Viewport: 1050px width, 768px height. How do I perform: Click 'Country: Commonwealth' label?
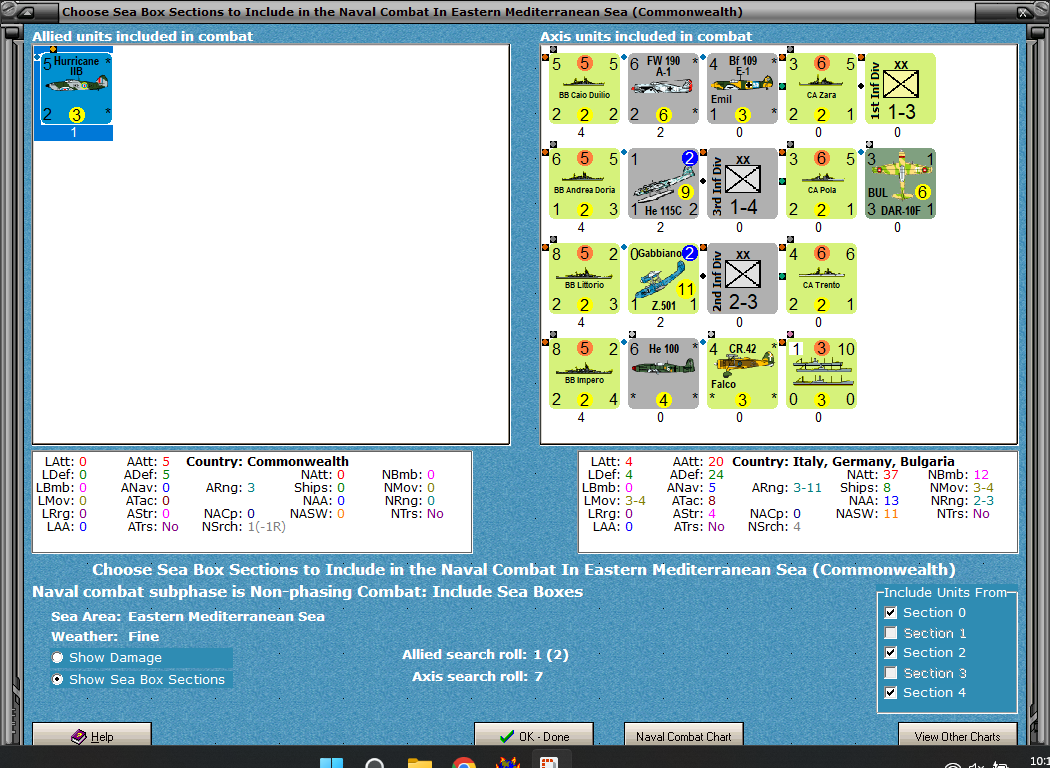[x=267, y=461]
